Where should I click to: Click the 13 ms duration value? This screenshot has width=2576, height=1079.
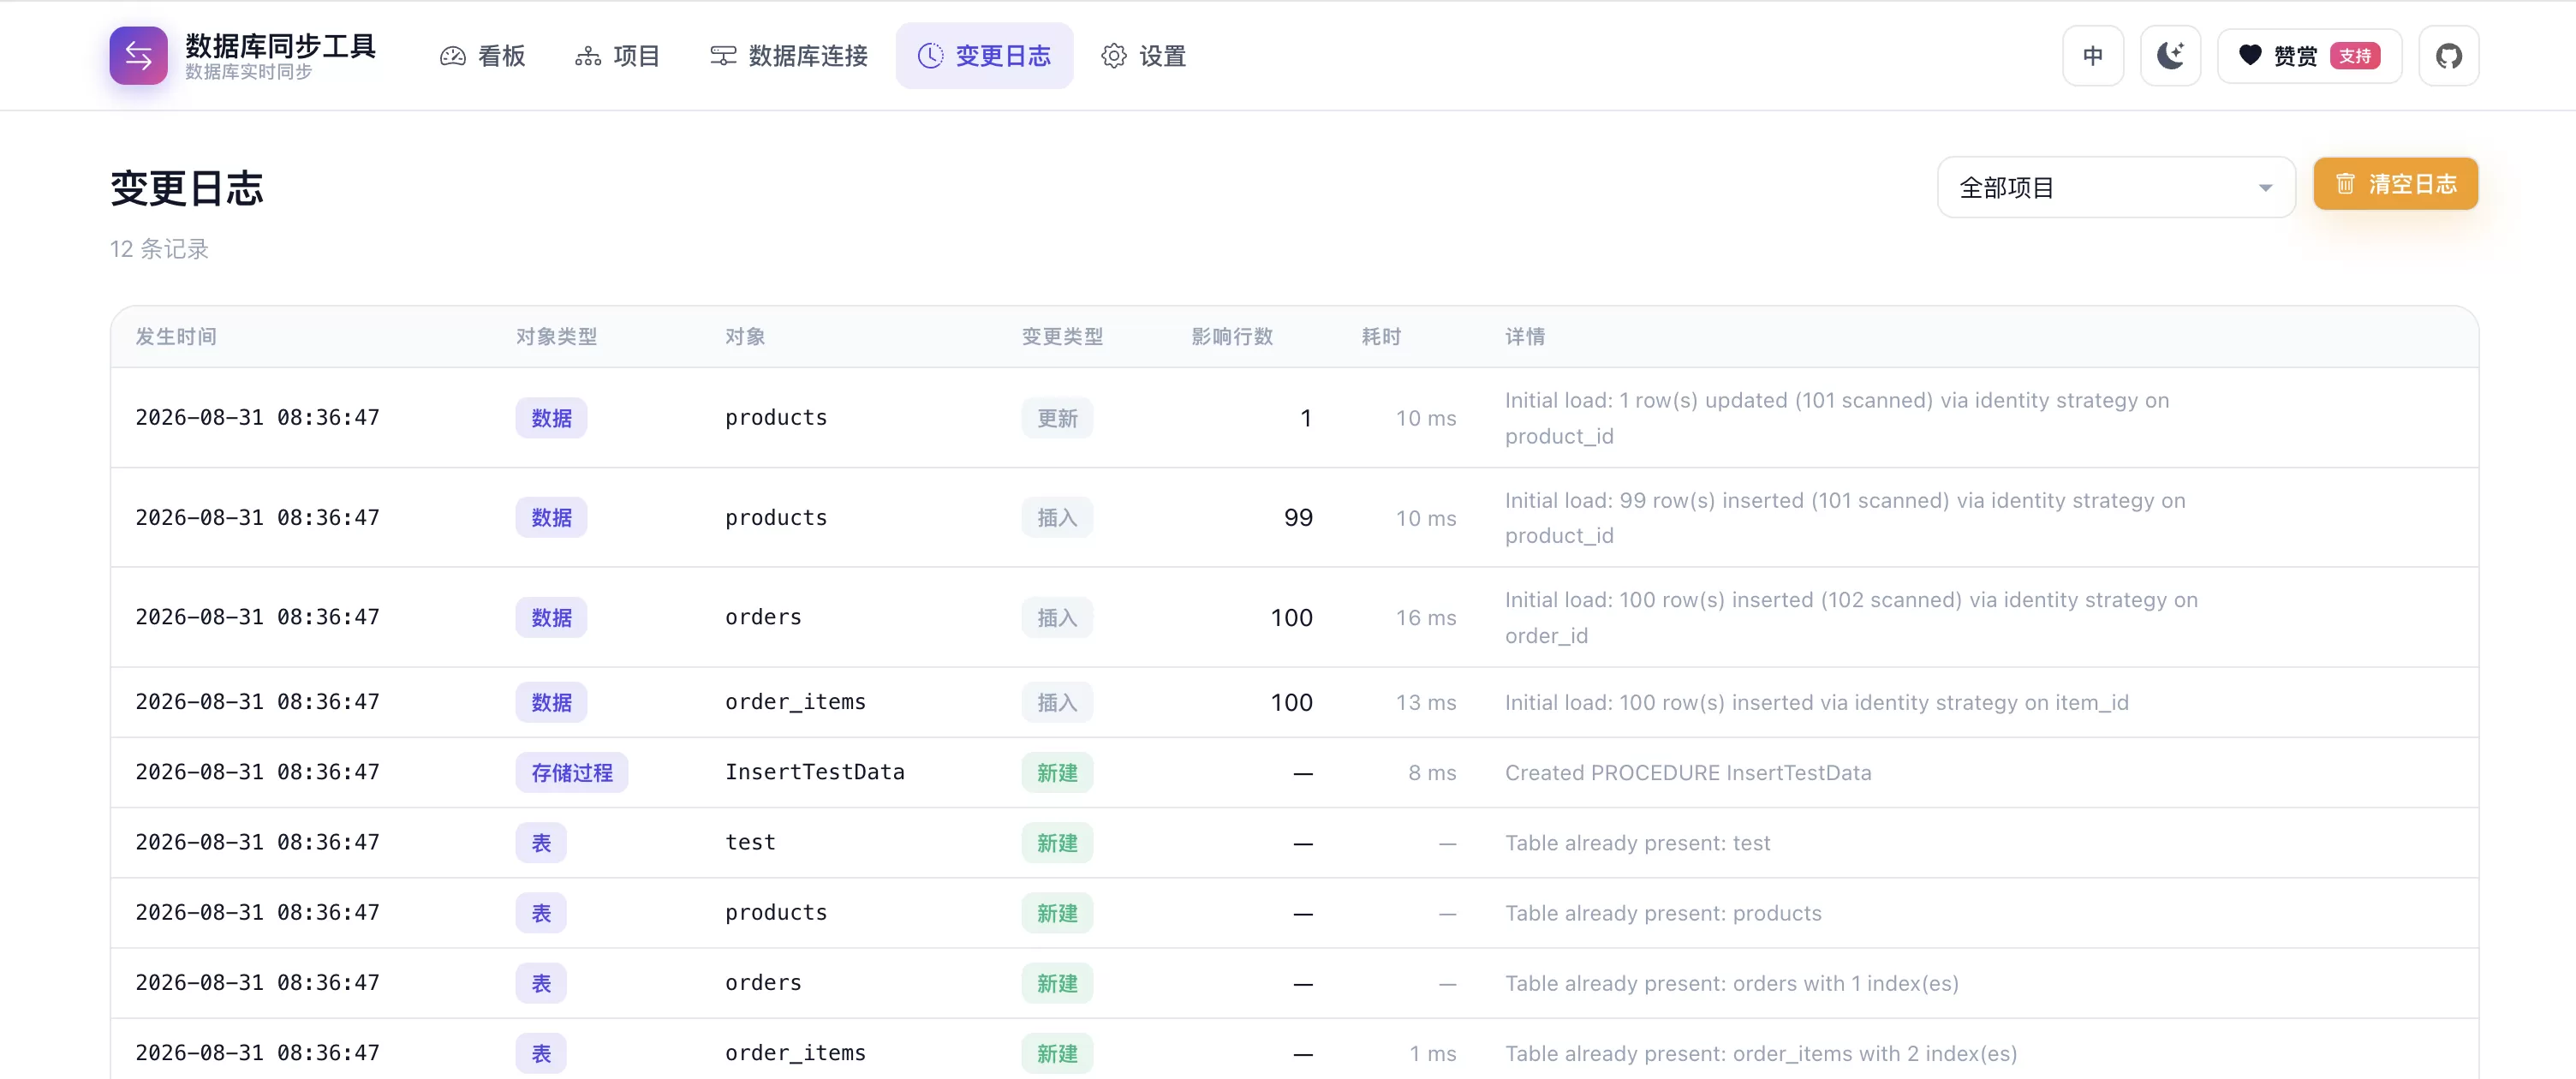(1426, 703)
